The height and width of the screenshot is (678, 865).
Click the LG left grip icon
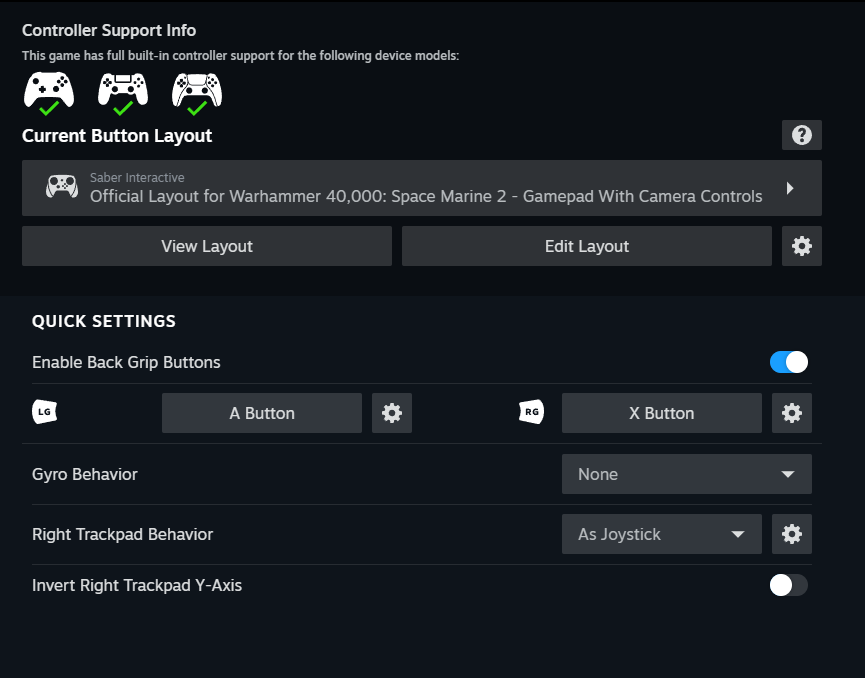point(45,412)
